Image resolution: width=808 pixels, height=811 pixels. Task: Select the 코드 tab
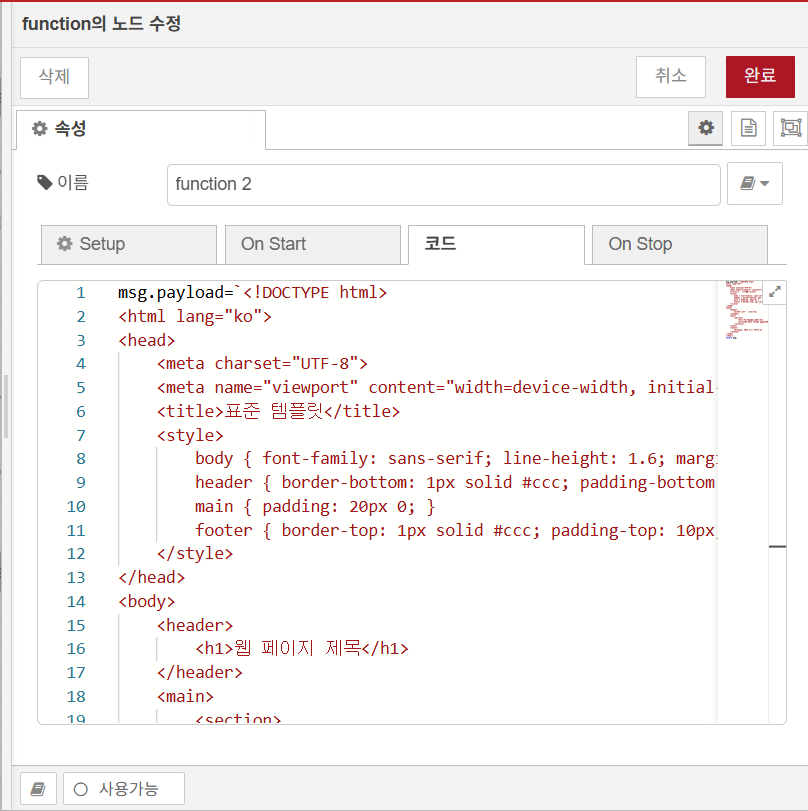pyautogui.click(x=496, y=244)
